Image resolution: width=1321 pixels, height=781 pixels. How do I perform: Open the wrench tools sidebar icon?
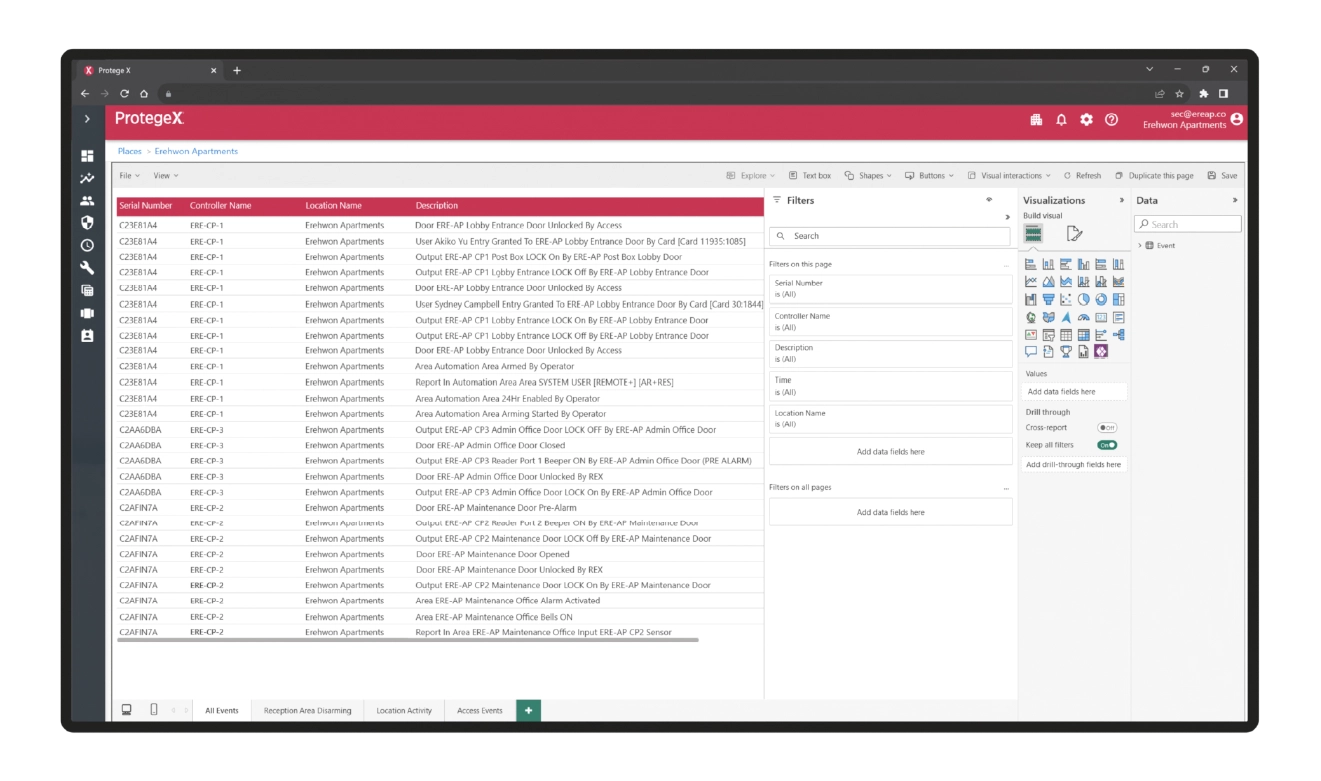[87, 268]
